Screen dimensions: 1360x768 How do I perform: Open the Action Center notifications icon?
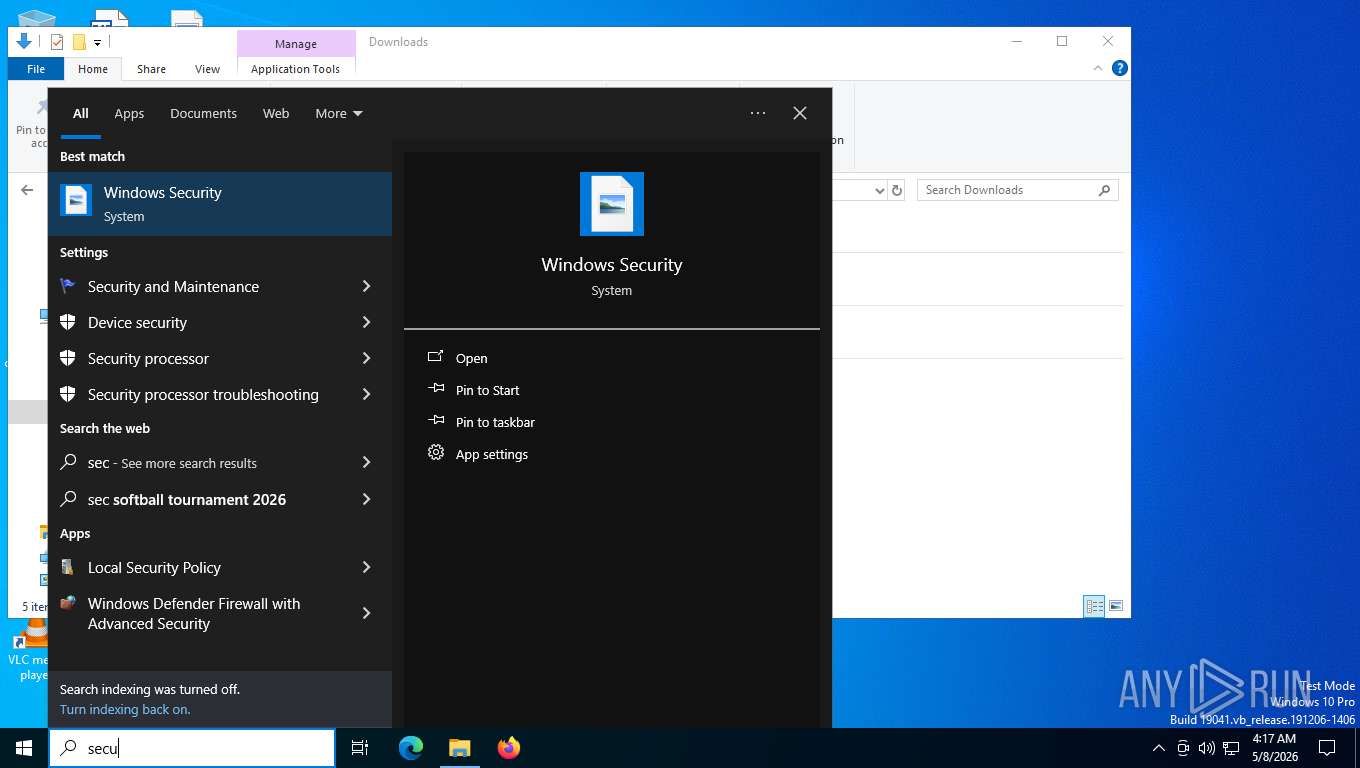1327,748
